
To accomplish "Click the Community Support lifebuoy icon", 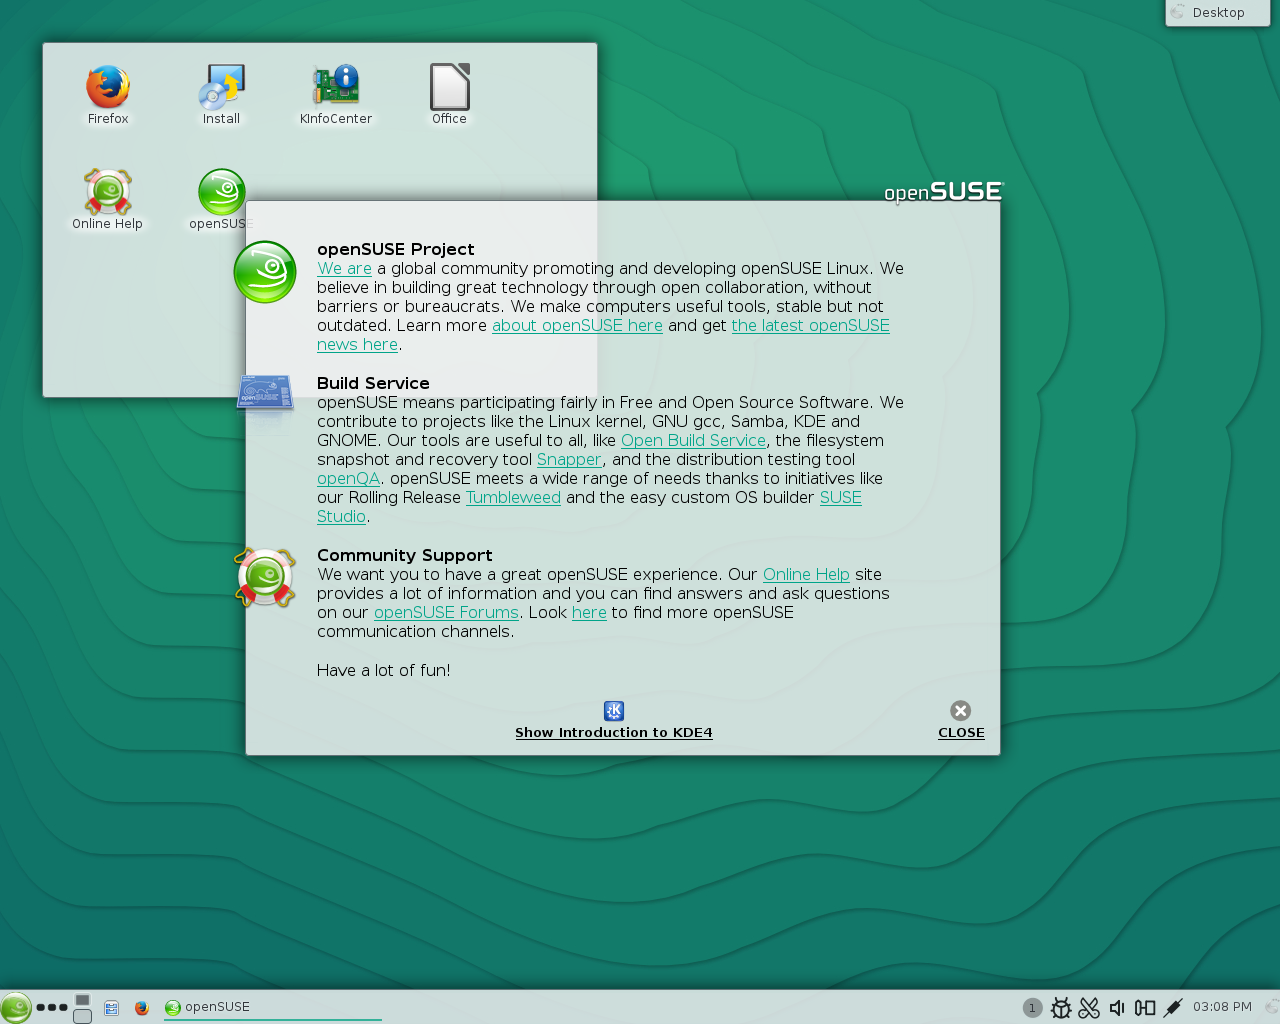I will (265, 577).
